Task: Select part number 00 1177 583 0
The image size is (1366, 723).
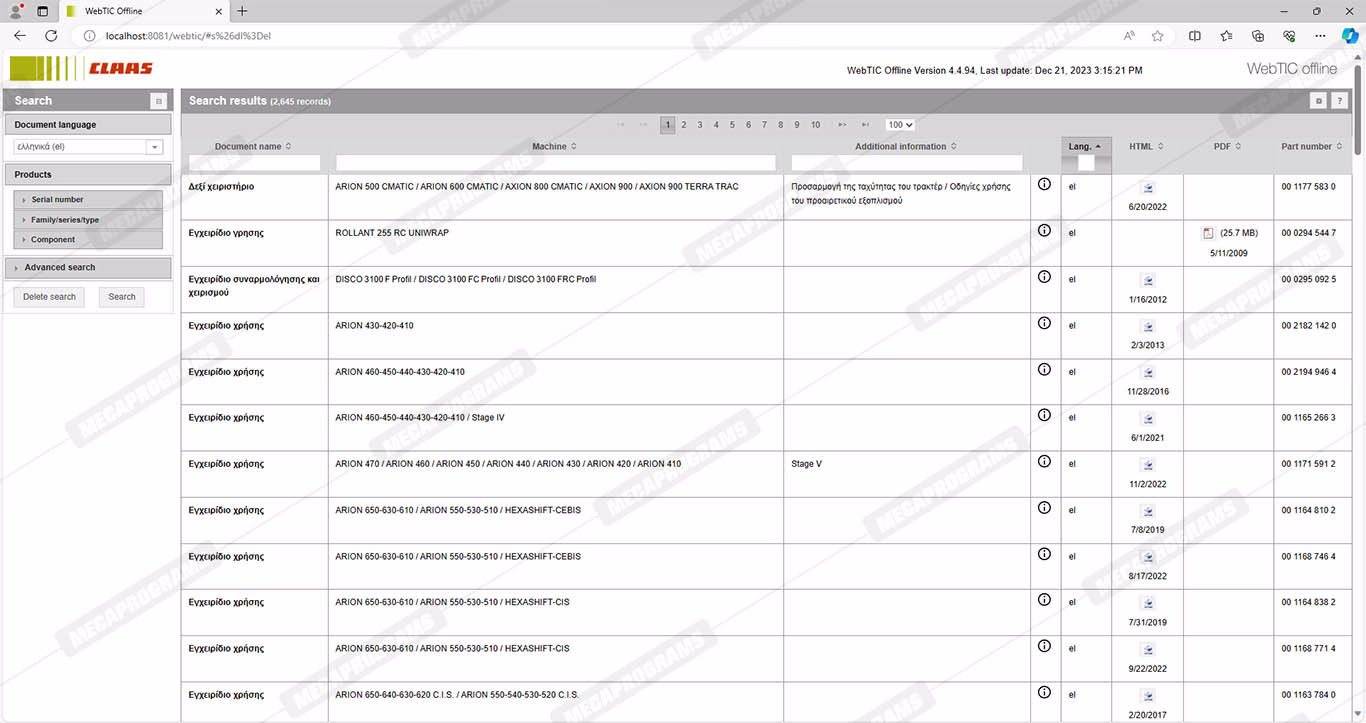Action: click(1308, 186)
